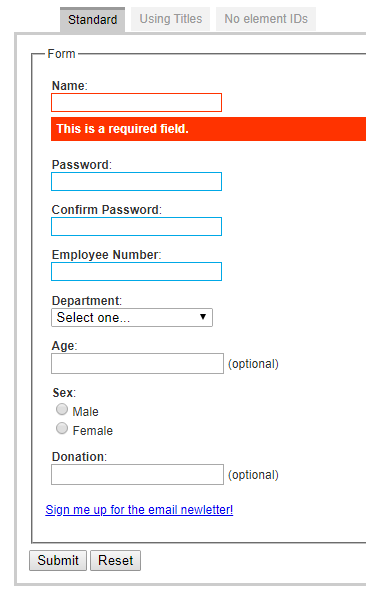
Task: Choose the Female radio option
Action: point(62,428)
